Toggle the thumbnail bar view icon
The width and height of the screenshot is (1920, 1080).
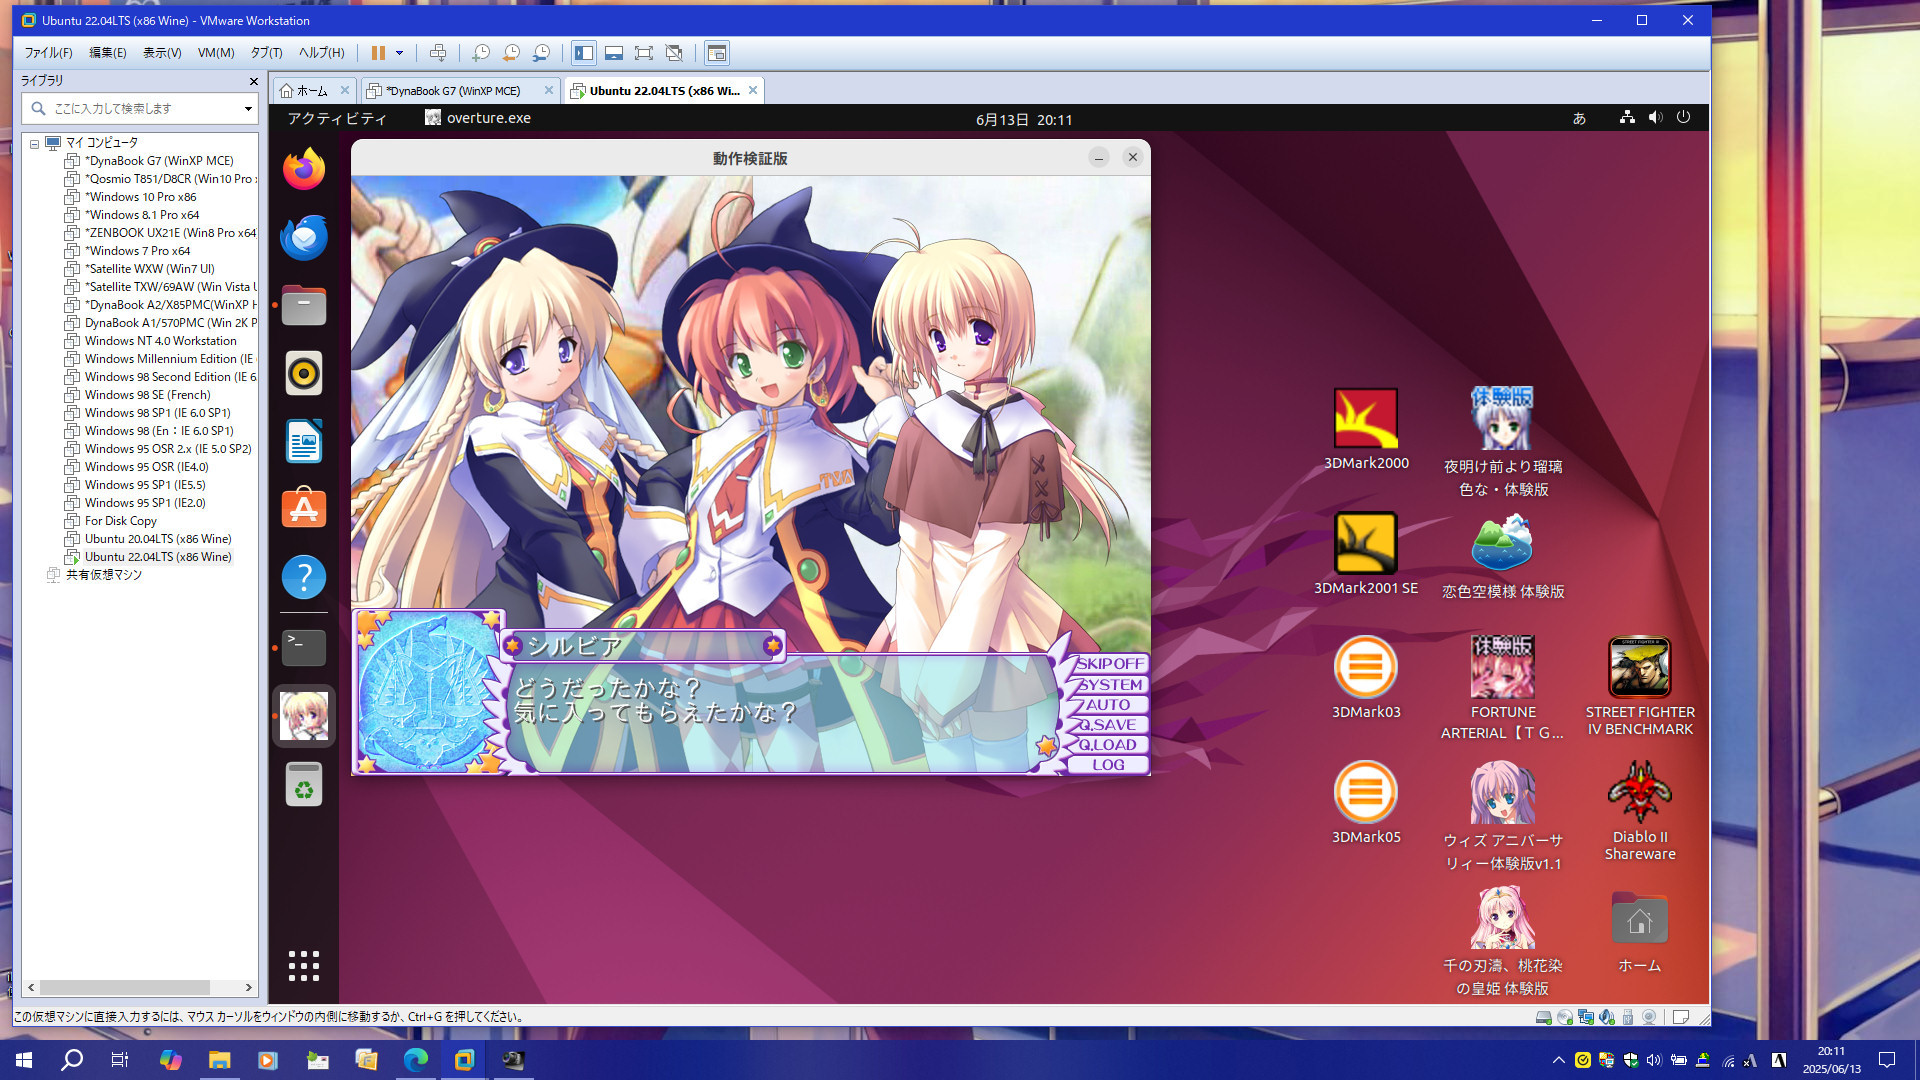pyautogui.click(x=614, y=53)
